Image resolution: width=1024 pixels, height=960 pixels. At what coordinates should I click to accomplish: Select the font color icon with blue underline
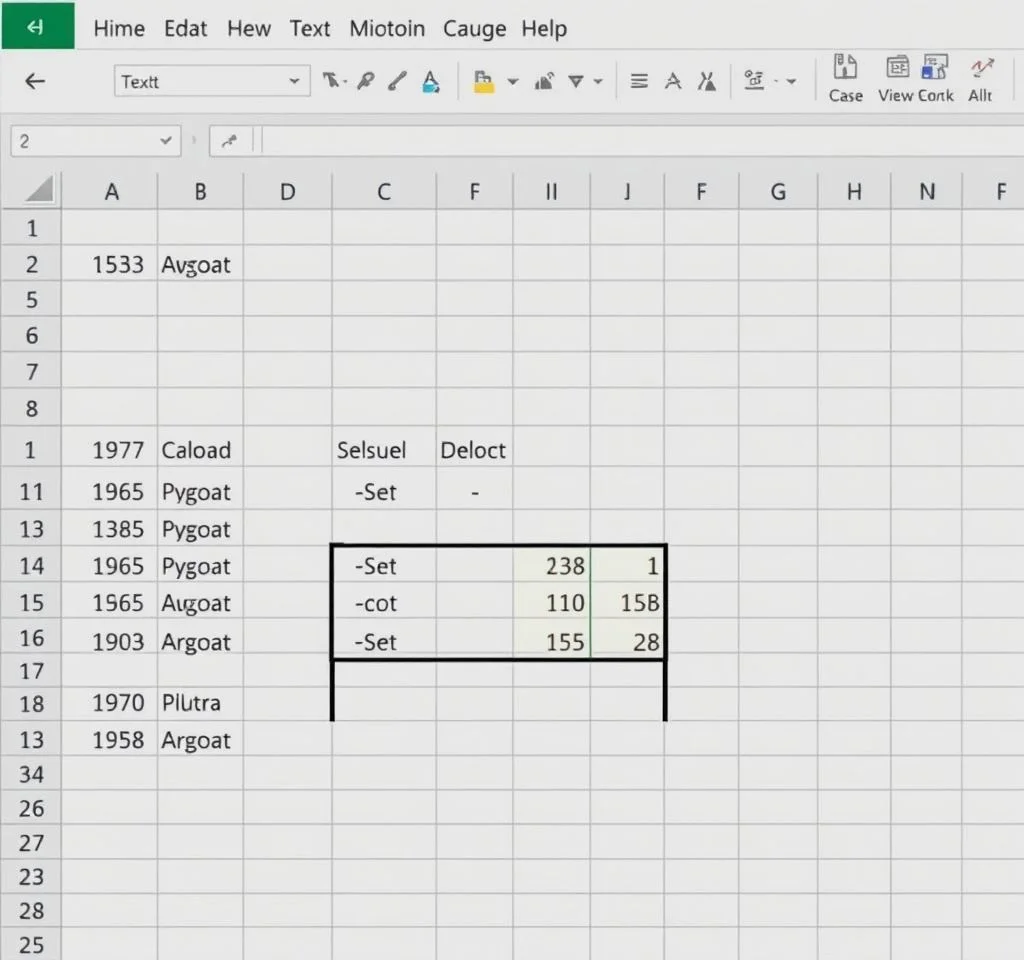point(430,81)
